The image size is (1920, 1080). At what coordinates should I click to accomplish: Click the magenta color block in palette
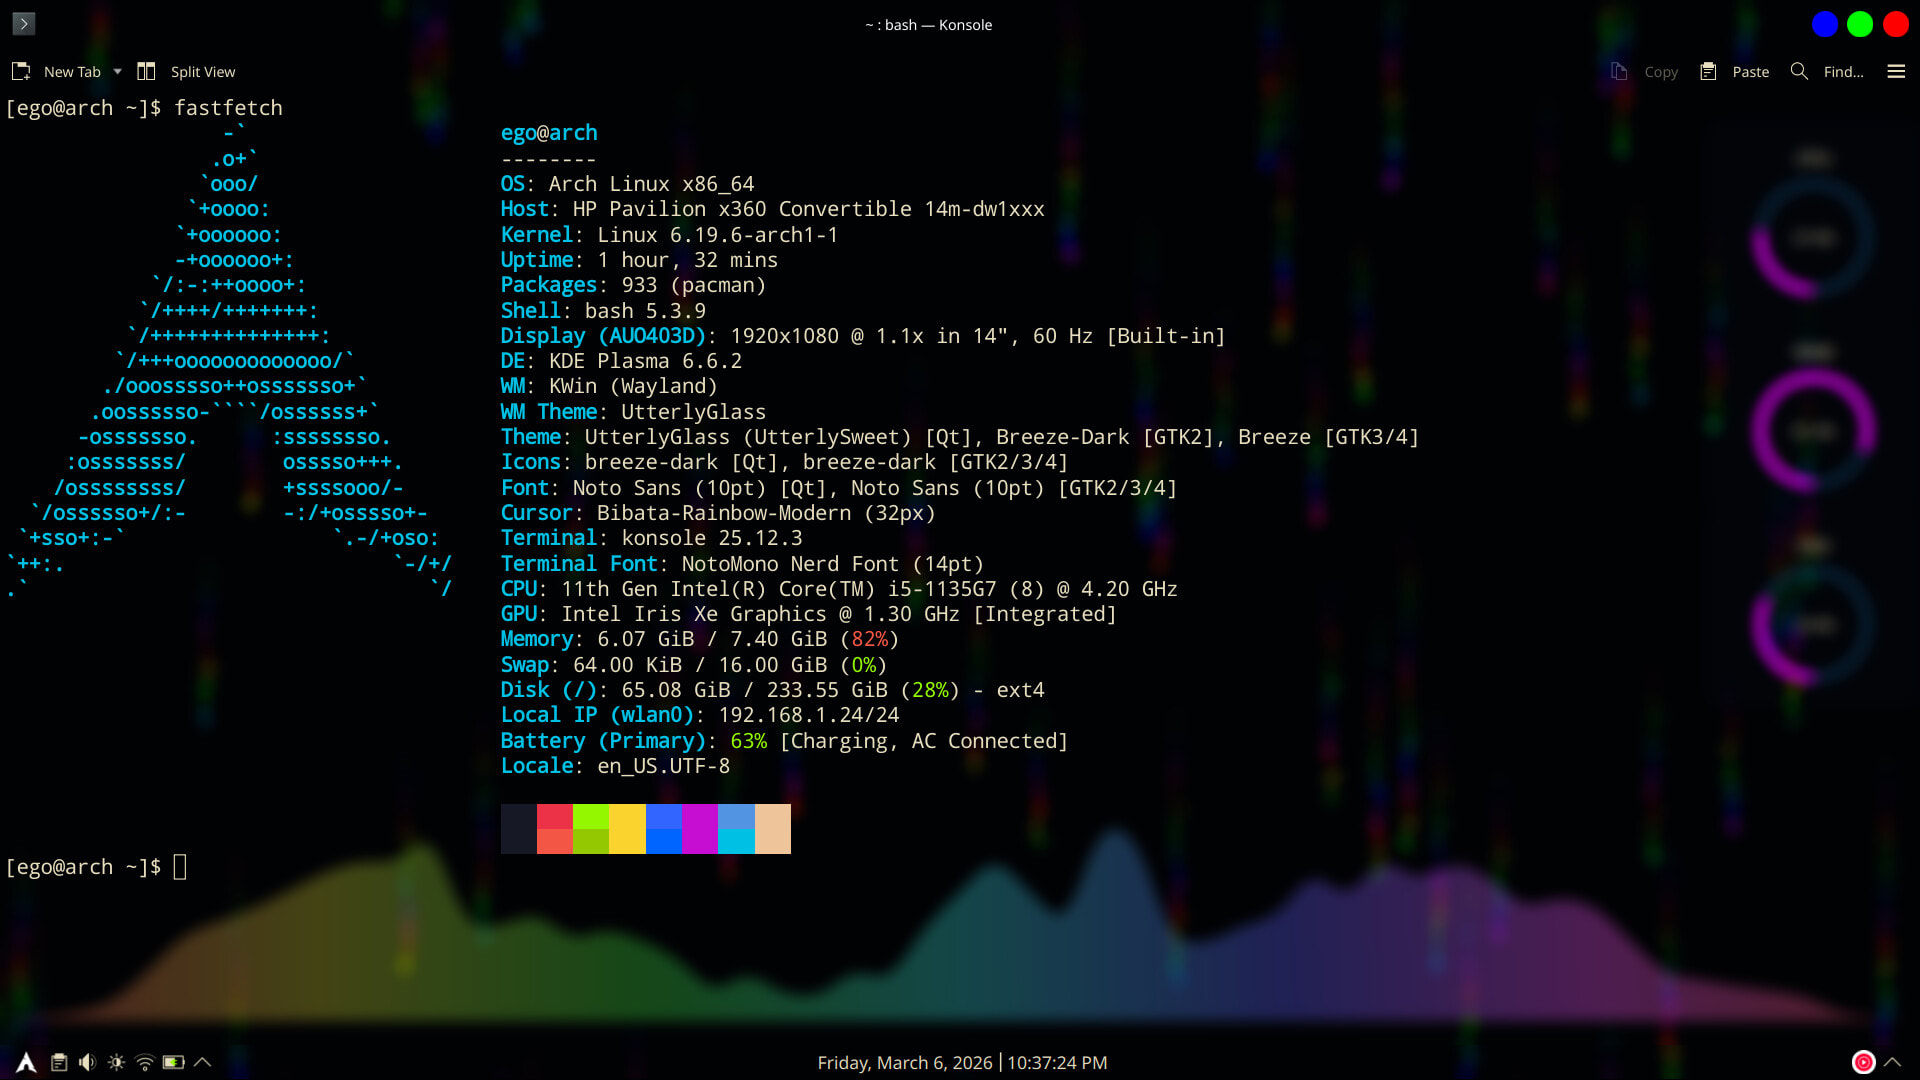point(699,828)
